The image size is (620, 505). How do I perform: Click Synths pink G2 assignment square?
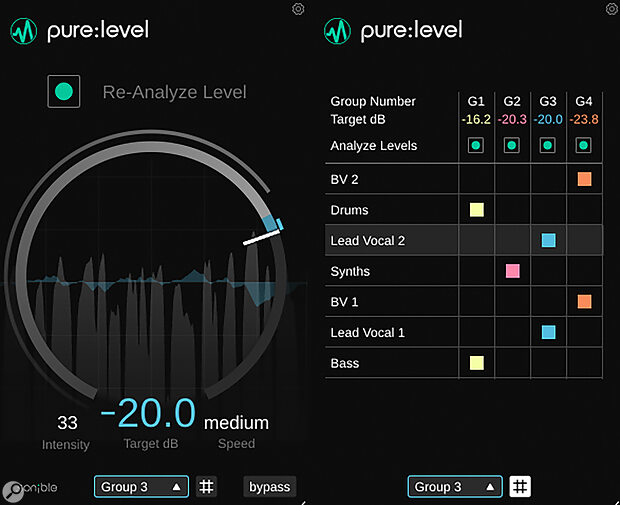coord(513,271)
